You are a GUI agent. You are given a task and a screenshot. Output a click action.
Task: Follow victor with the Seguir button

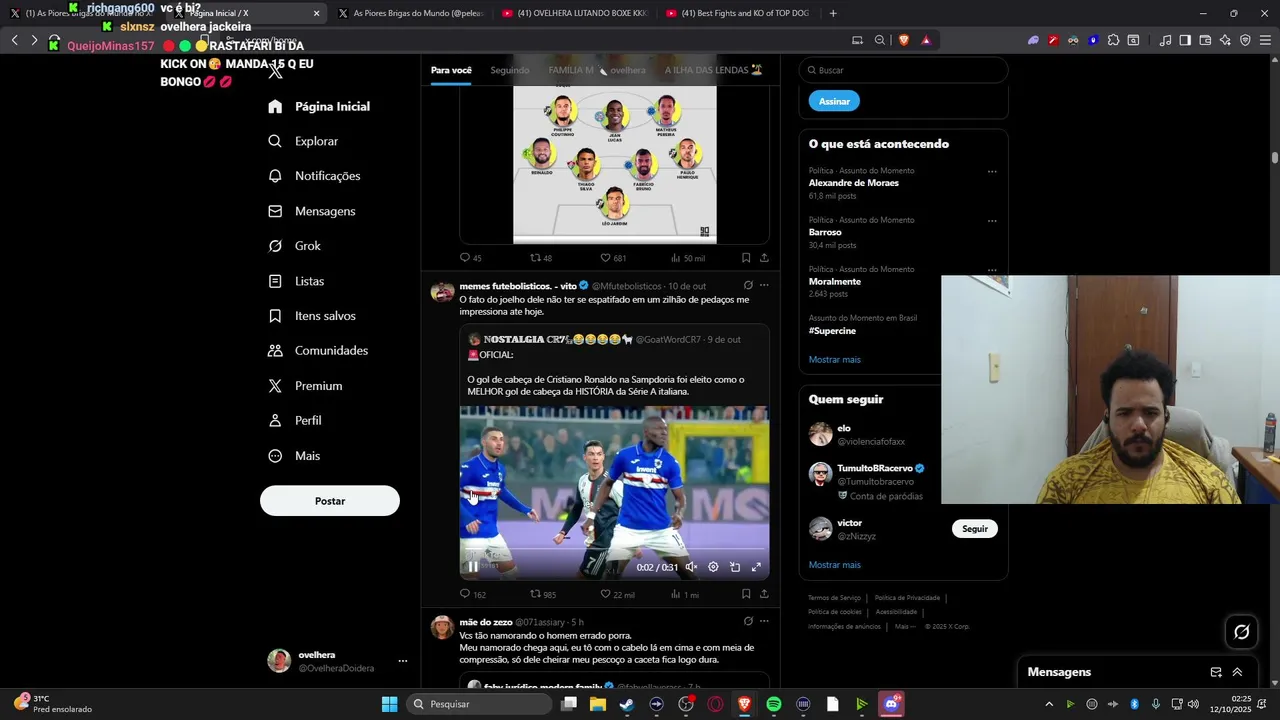975,529
